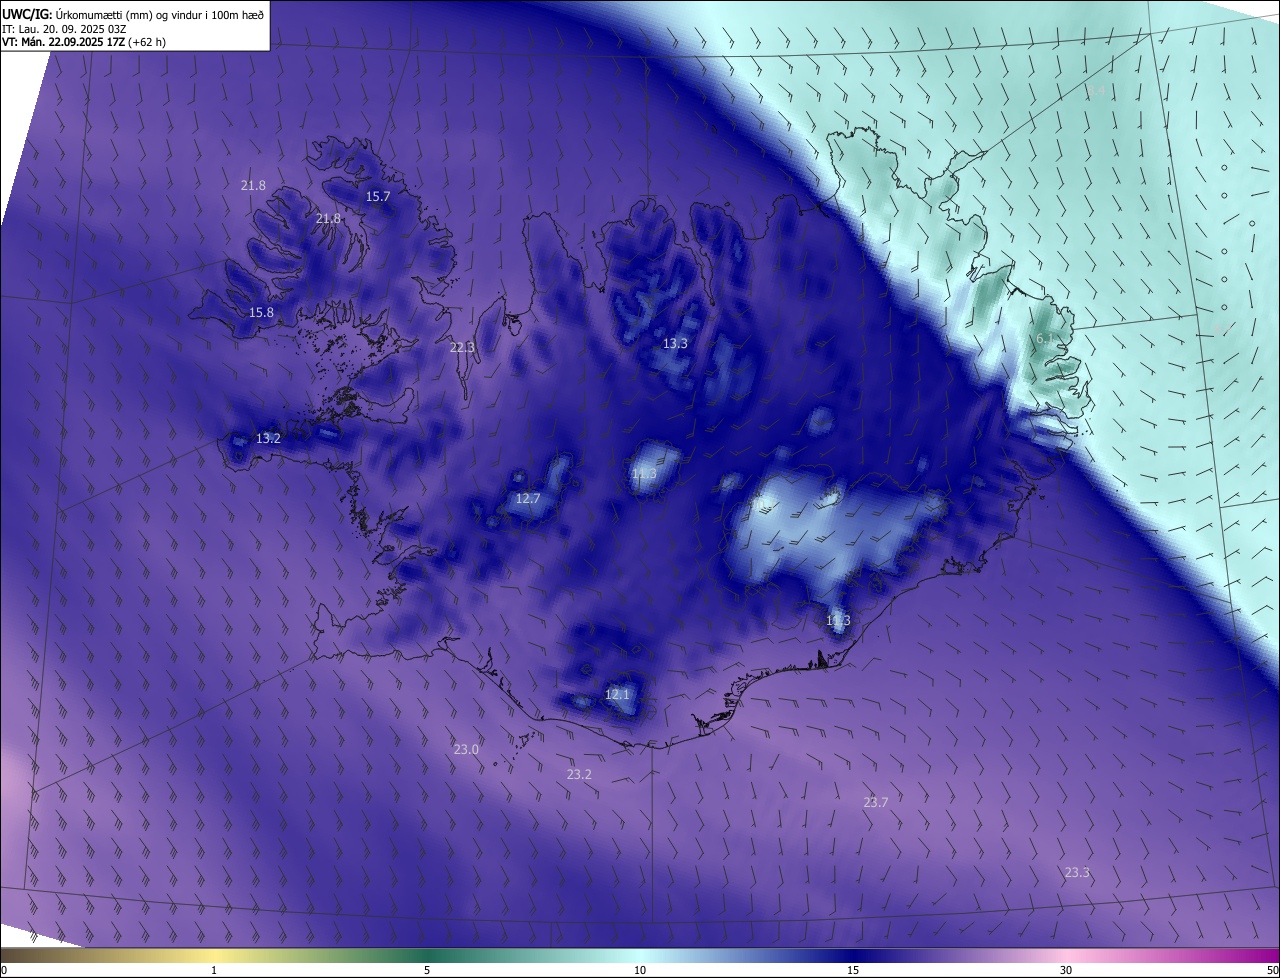Click the dark green color scale segment
Screen dimensions: 1280x978
pos(427,955)
